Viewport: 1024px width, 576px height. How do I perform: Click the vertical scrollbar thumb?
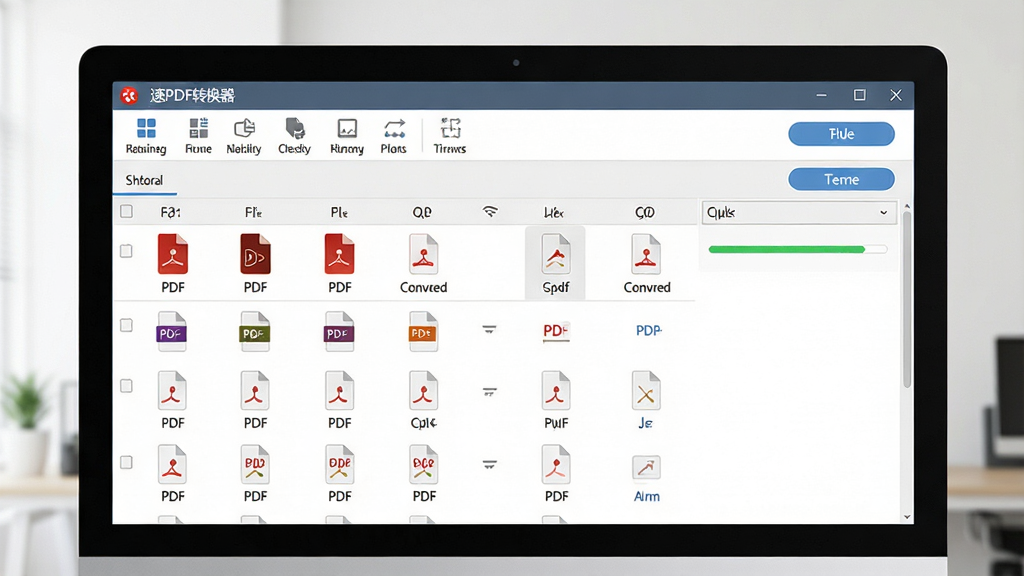point(907,300)
